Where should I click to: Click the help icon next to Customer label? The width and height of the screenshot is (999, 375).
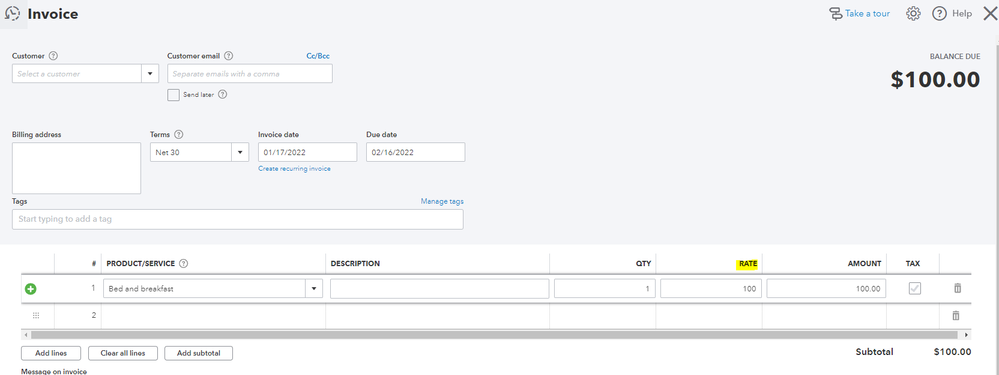point(53,55)
